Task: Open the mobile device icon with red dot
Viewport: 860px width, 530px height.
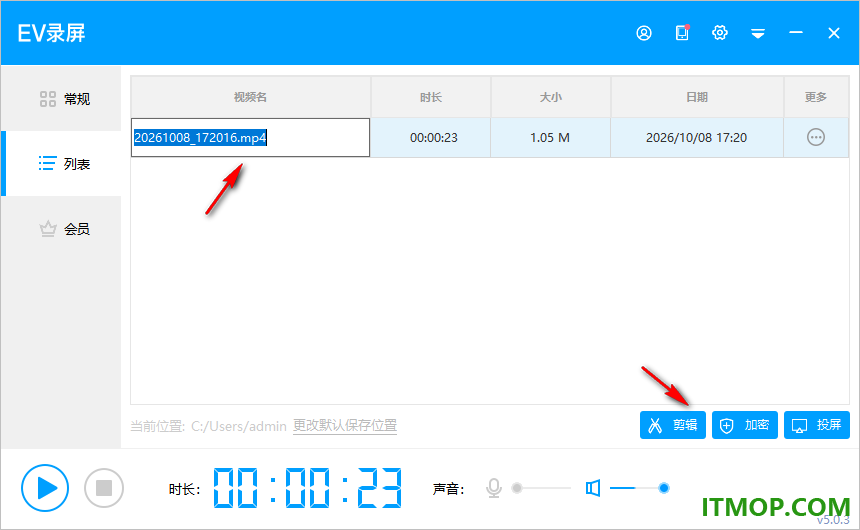Action: [x=682, y=33]
